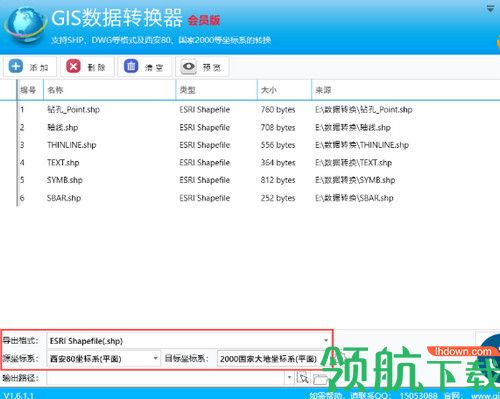This screenshot has height=399, width=500.
Task: Click the folder browse icon beside output path
Action: pos(320,378)
